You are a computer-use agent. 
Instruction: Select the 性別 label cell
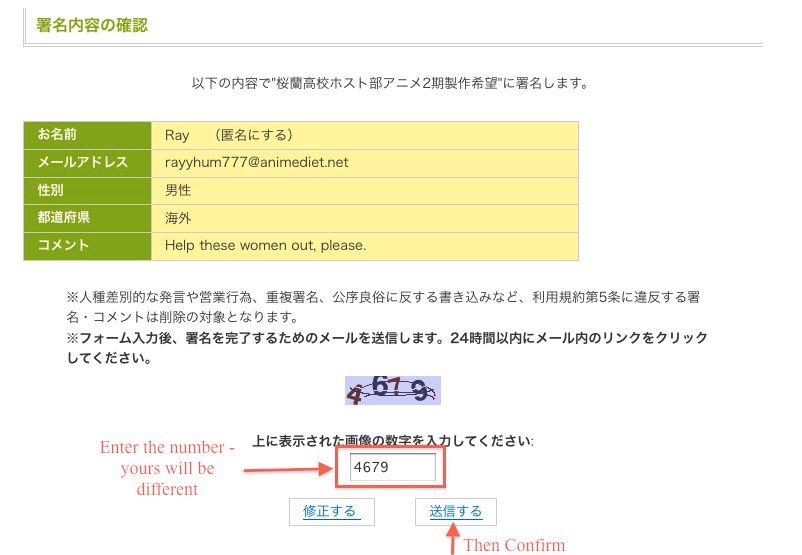click(x=87, y=191)
